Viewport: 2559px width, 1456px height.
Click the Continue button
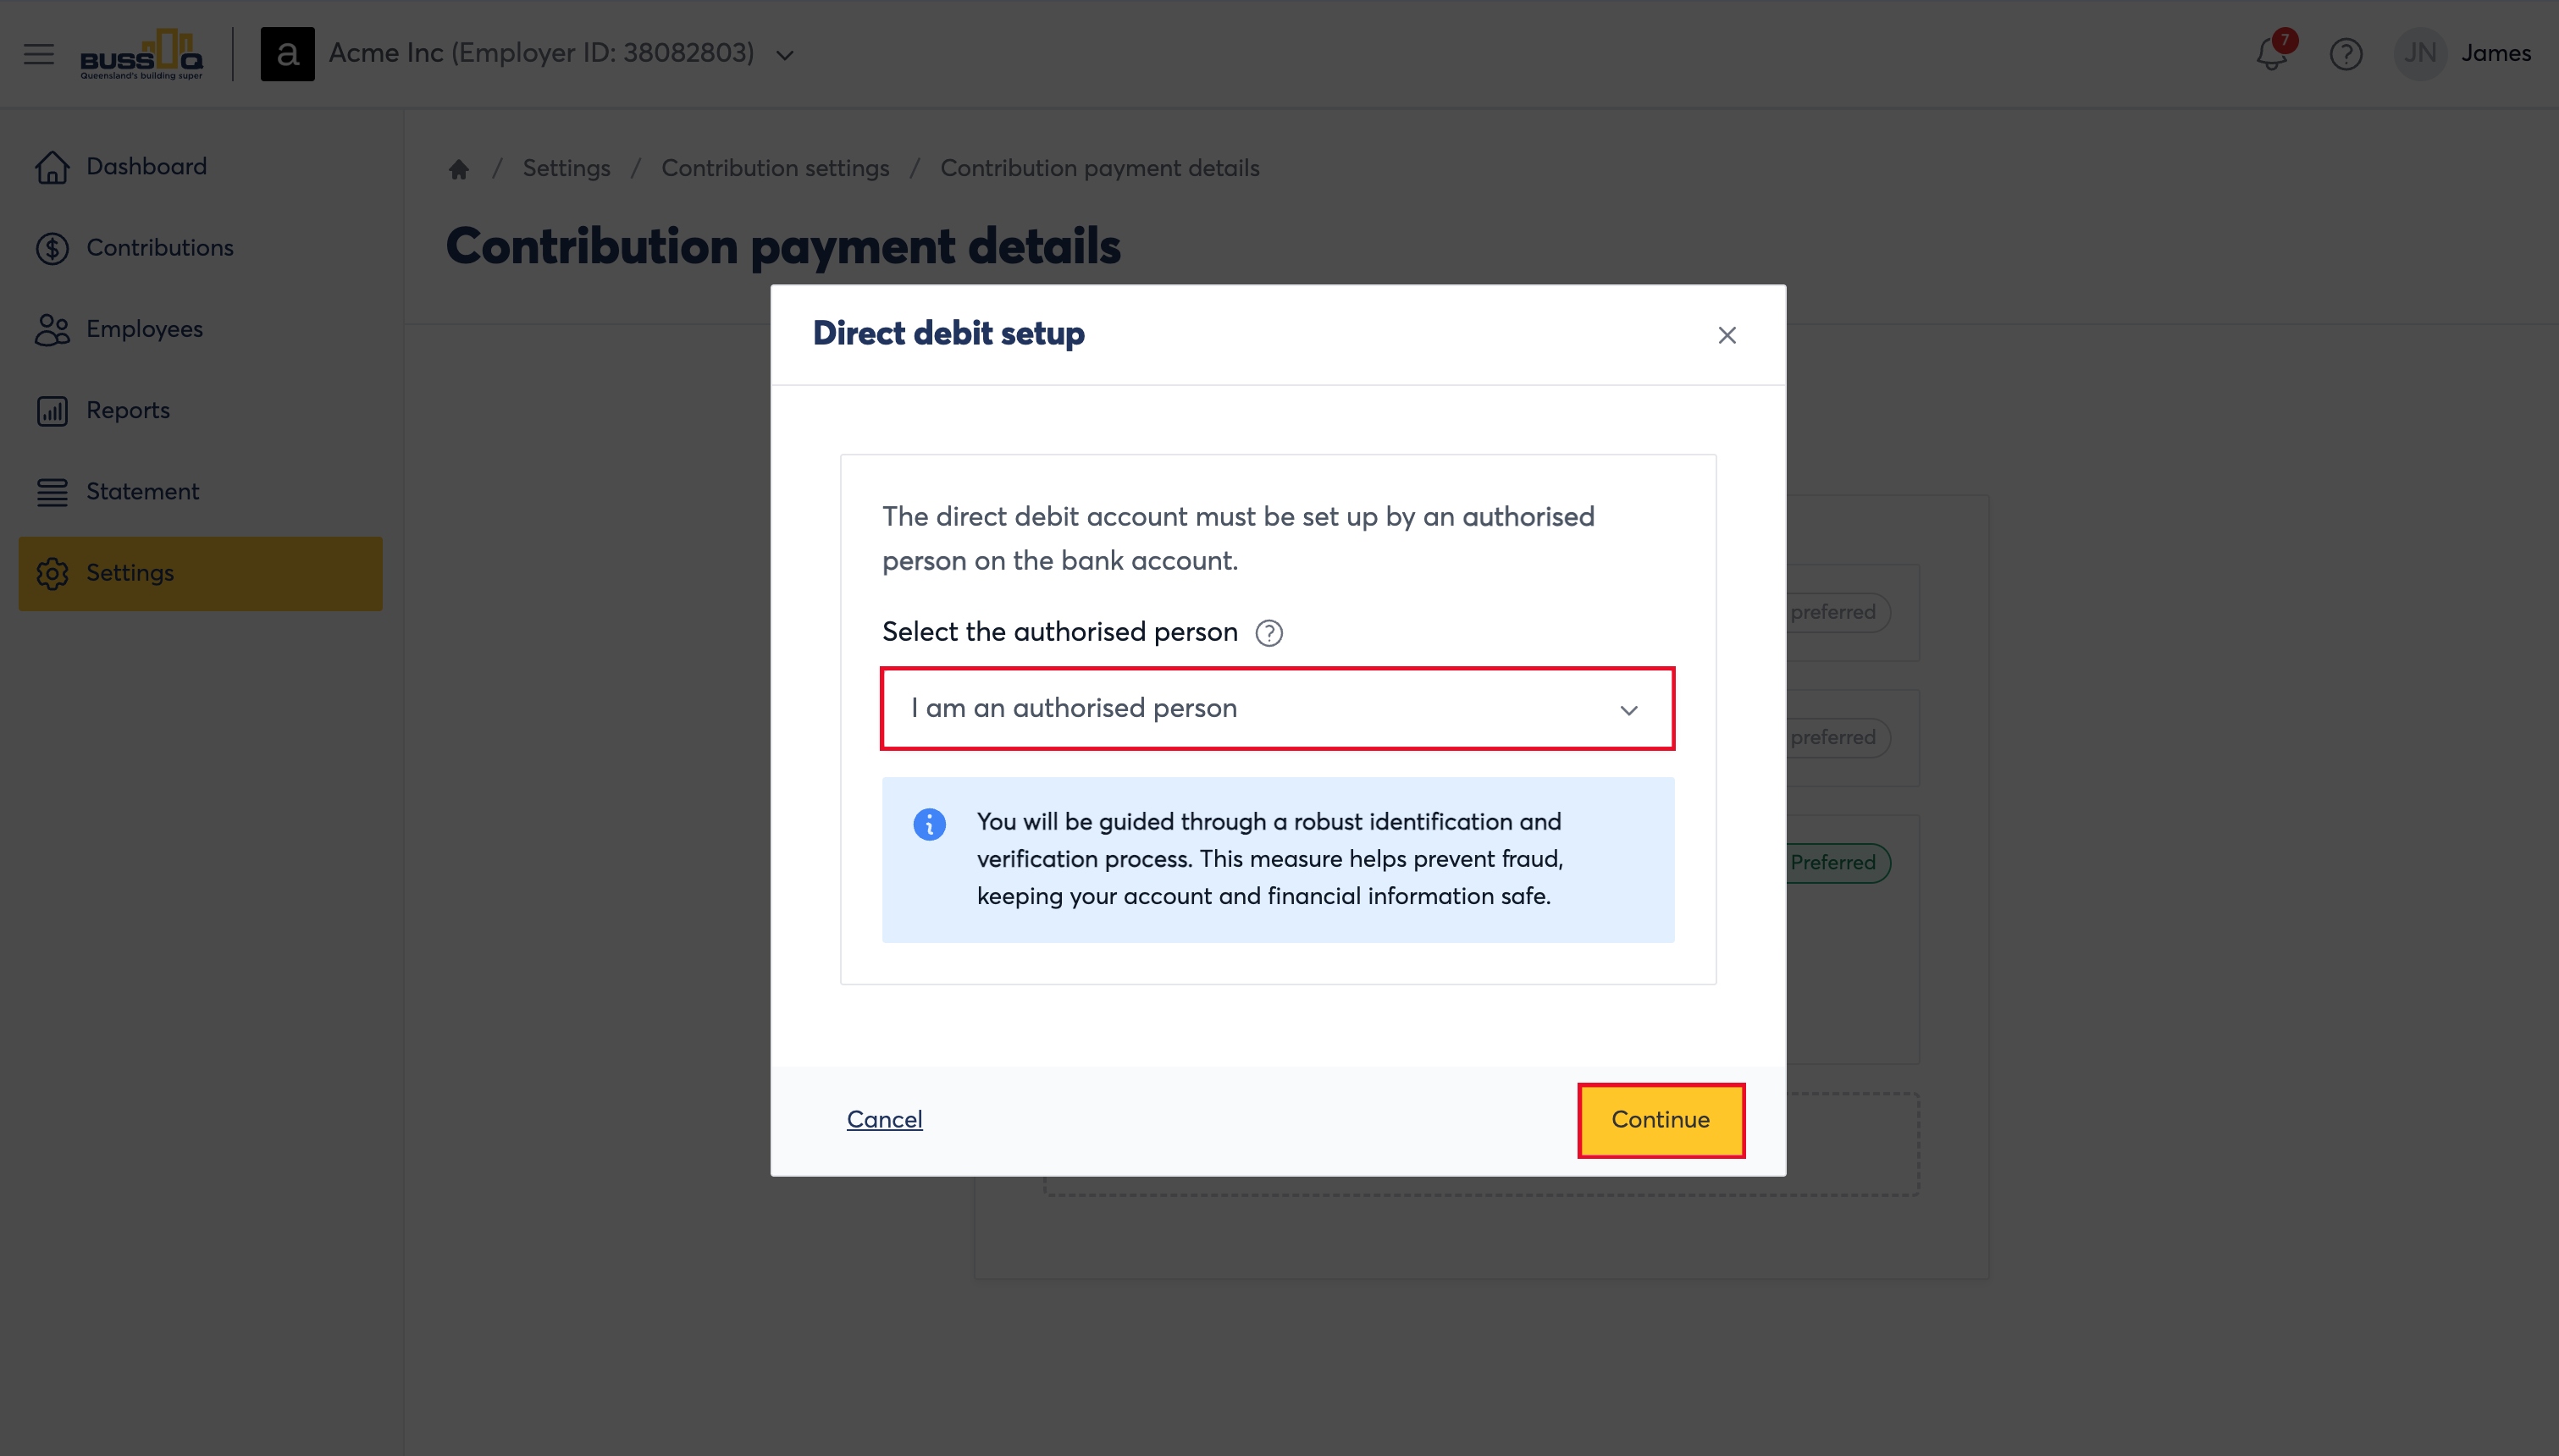pyautogui.click(x=1661, y=1120)
